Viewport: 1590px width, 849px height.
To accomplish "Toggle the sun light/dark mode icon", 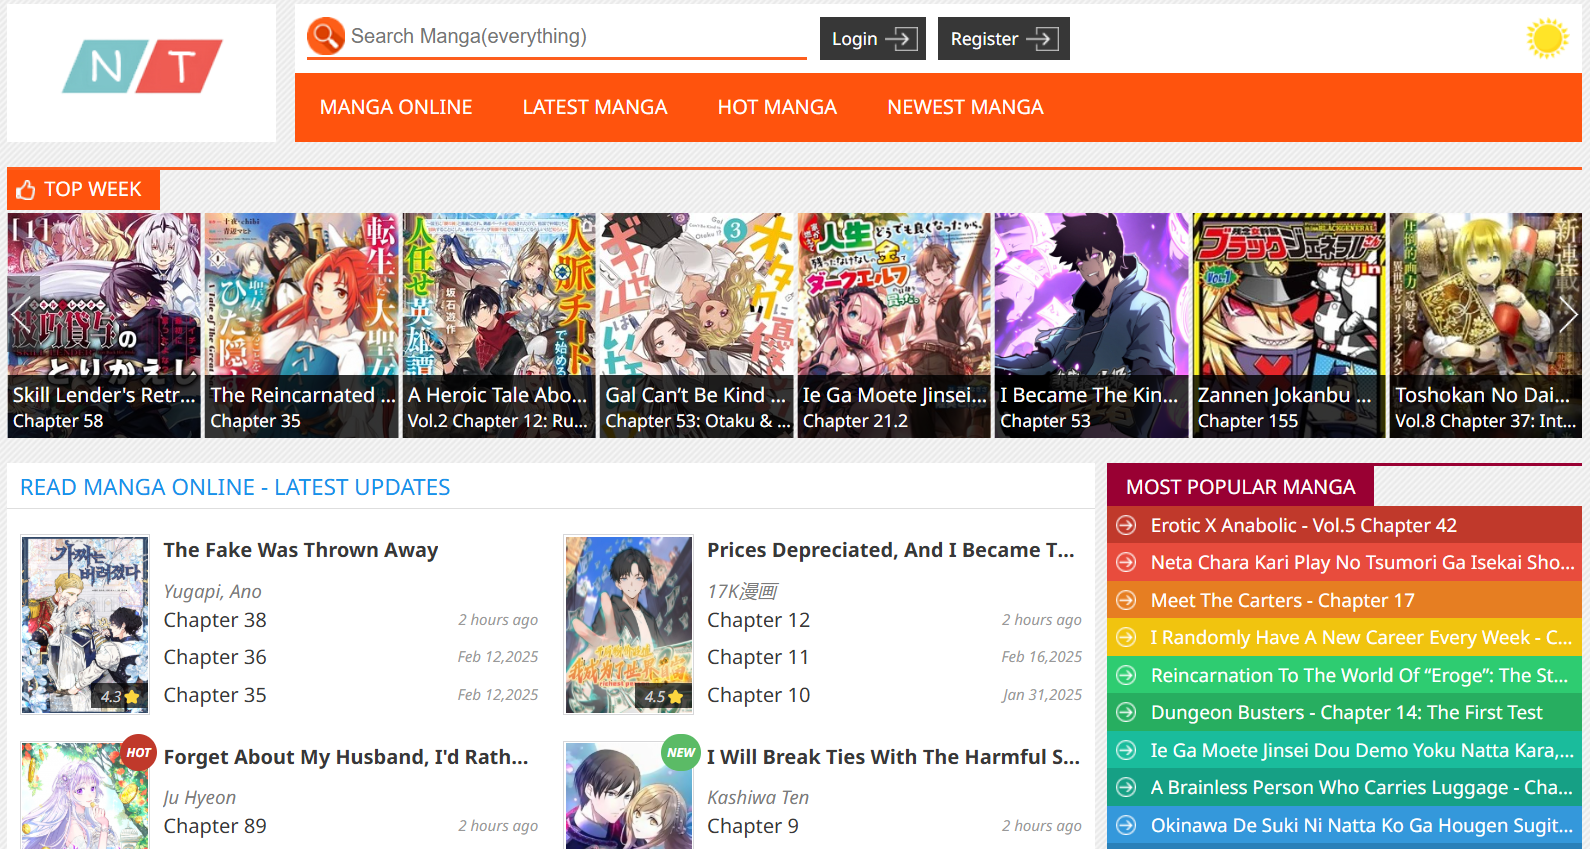I will pos(1547,38).
